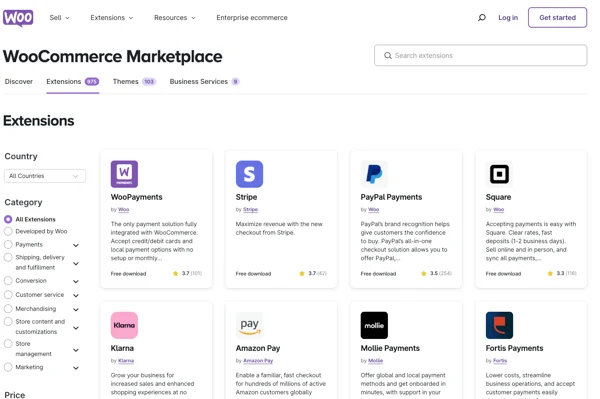The image size is (600, 399).
Task: Select the Merchandising category radio
Action: [8, 309]
